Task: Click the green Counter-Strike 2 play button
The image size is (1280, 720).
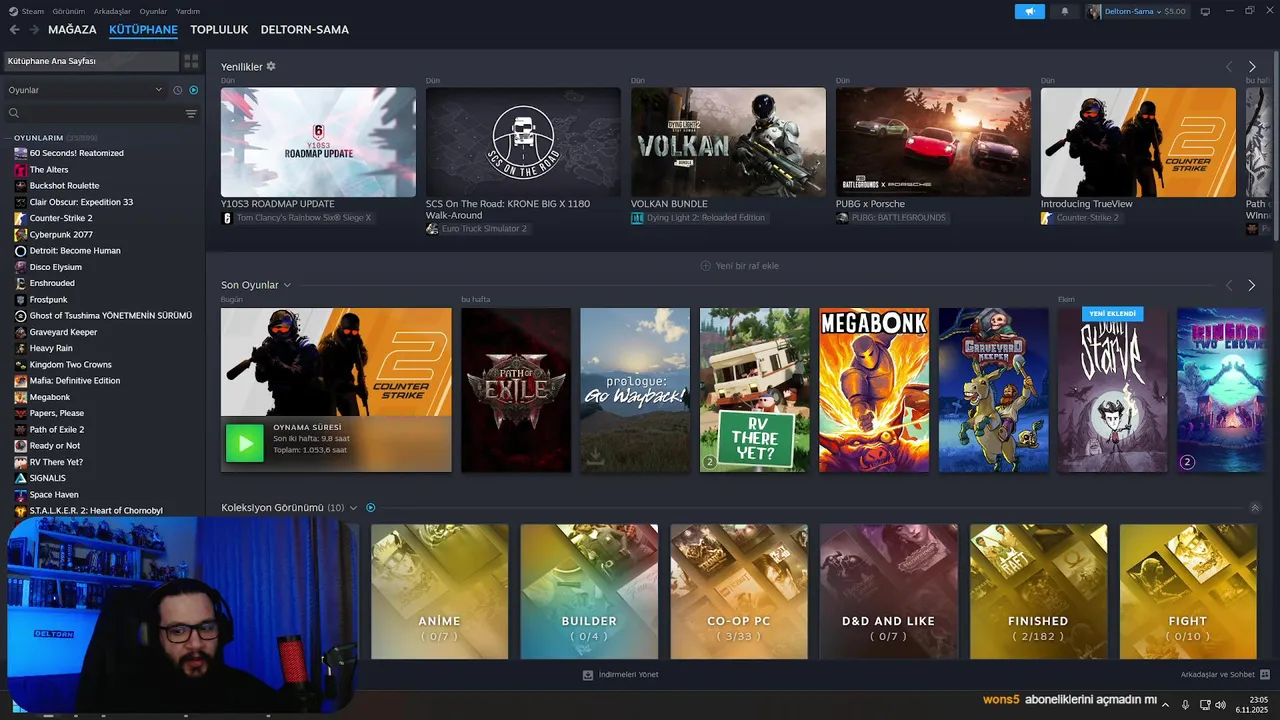Action: pos(244,443)
